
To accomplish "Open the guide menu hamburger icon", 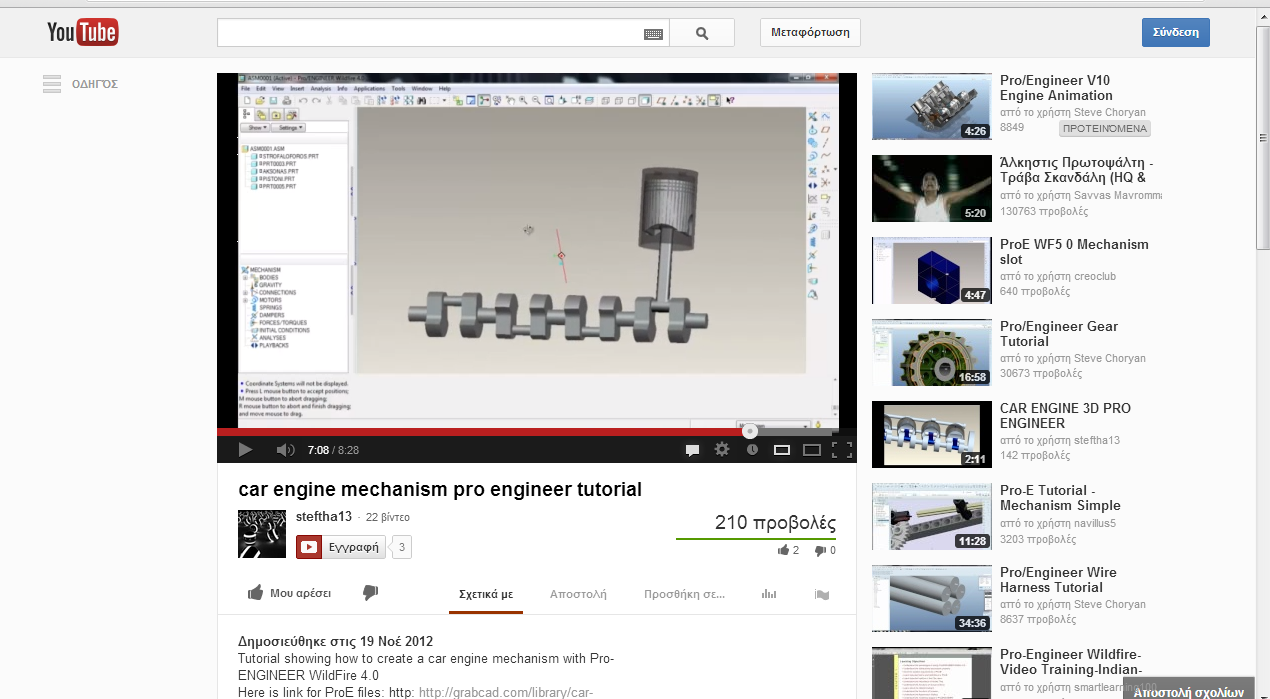I will (52, 84).
